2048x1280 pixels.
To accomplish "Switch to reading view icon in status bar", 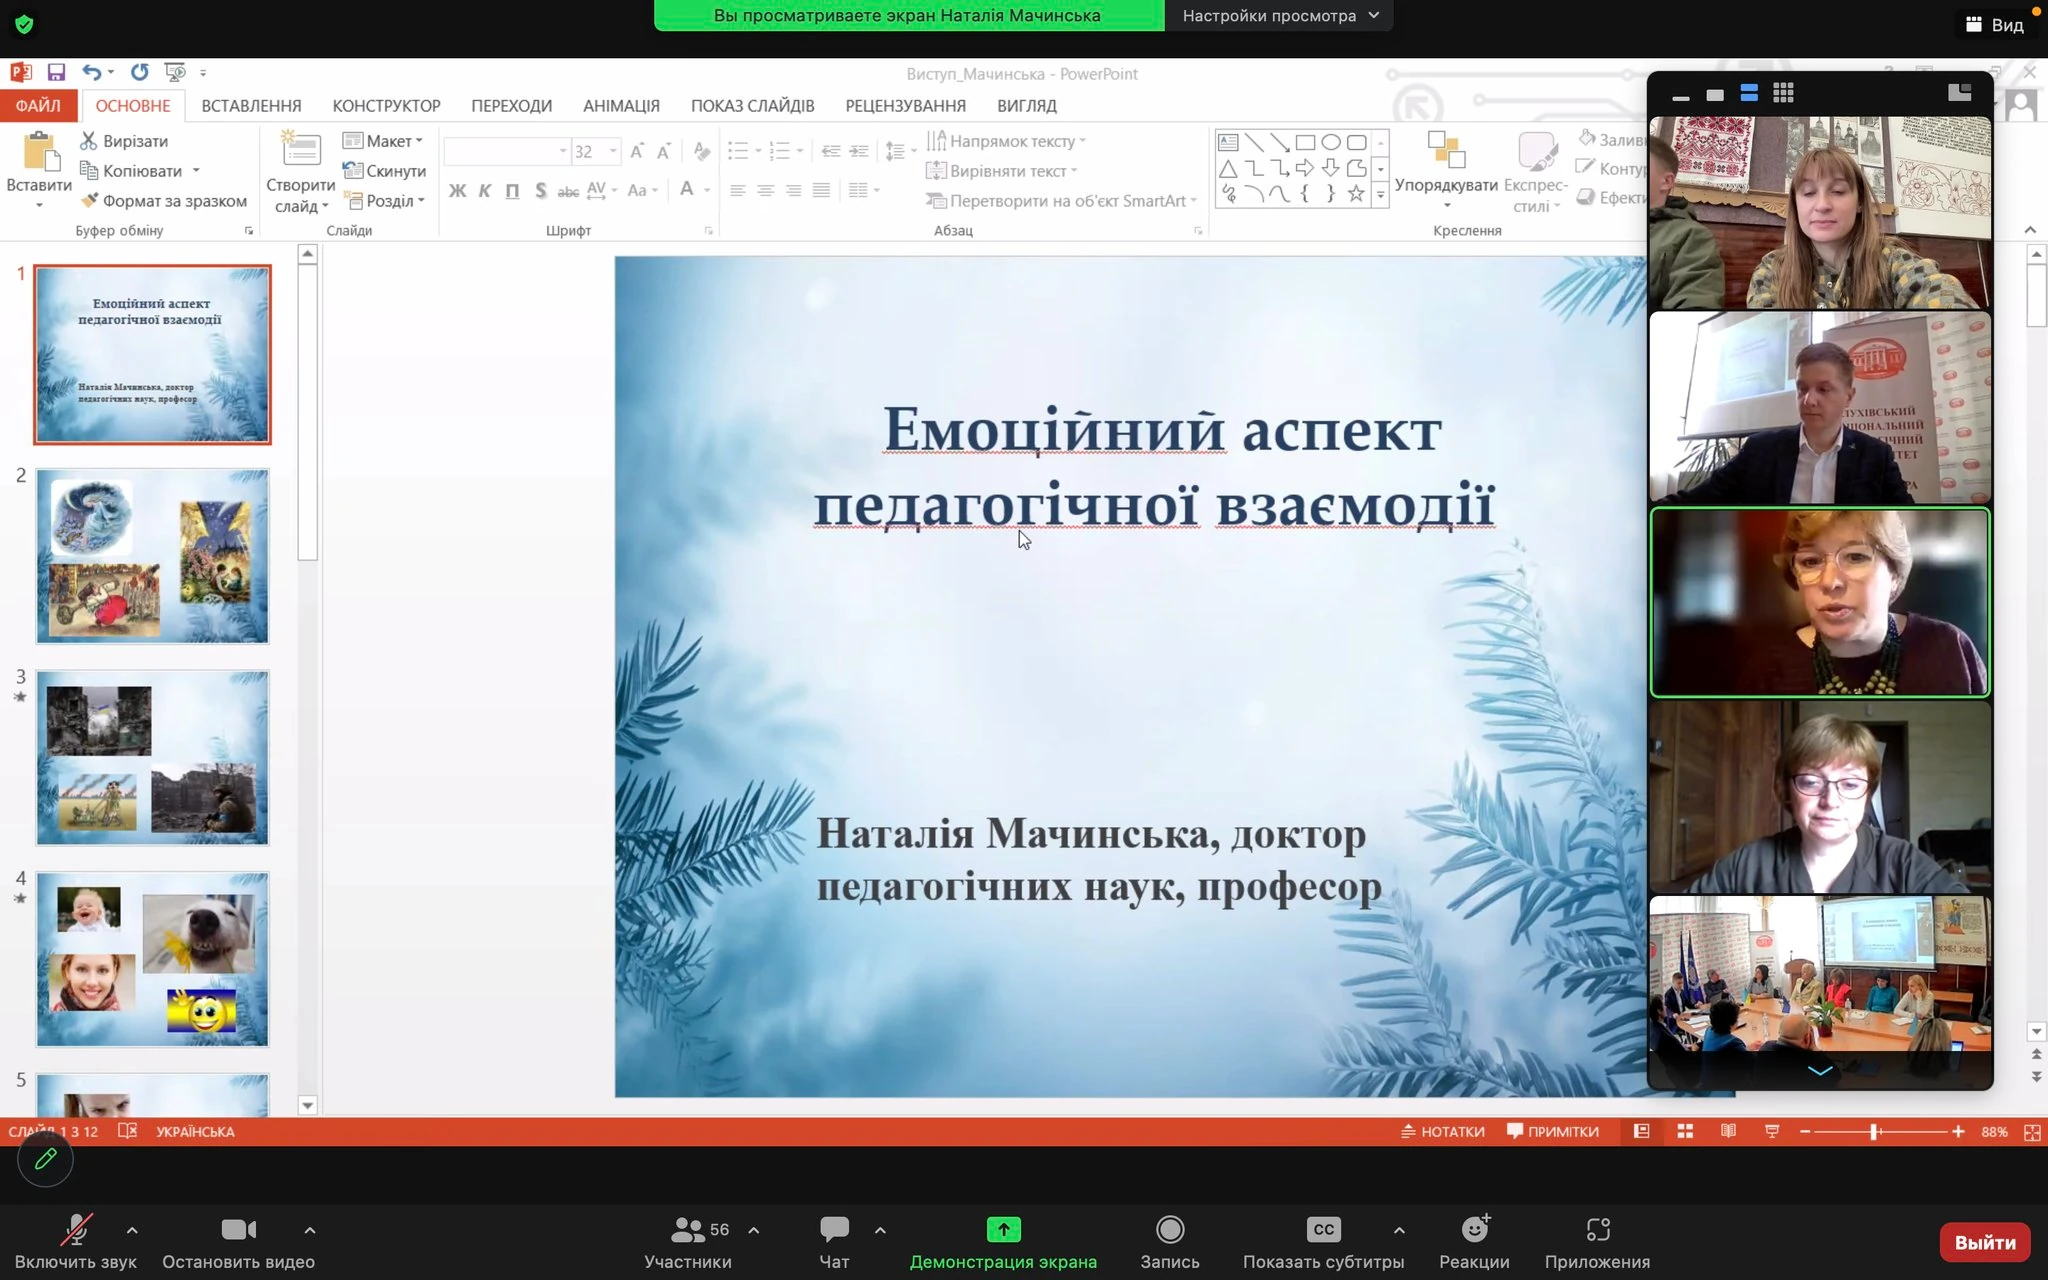I will click(1728, 1131).
